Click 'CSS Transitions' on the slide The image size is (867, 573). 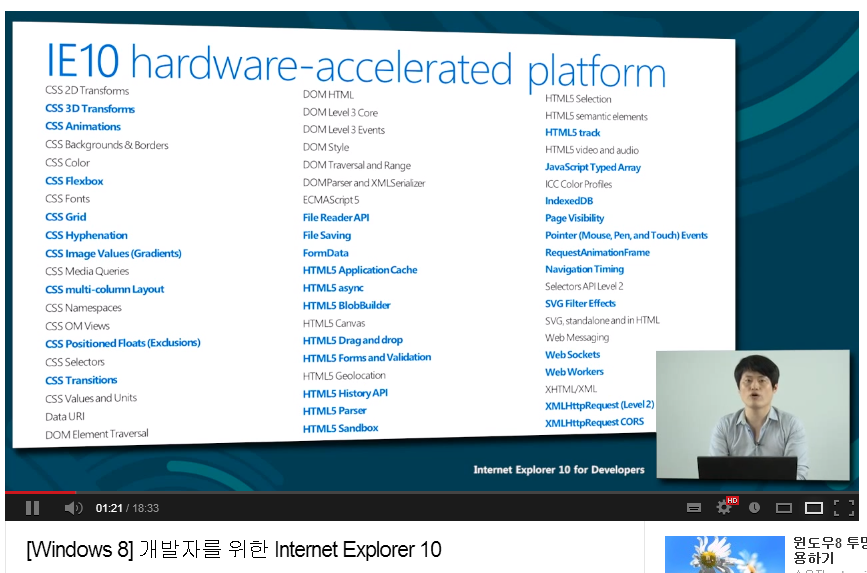tap(81, 380)
